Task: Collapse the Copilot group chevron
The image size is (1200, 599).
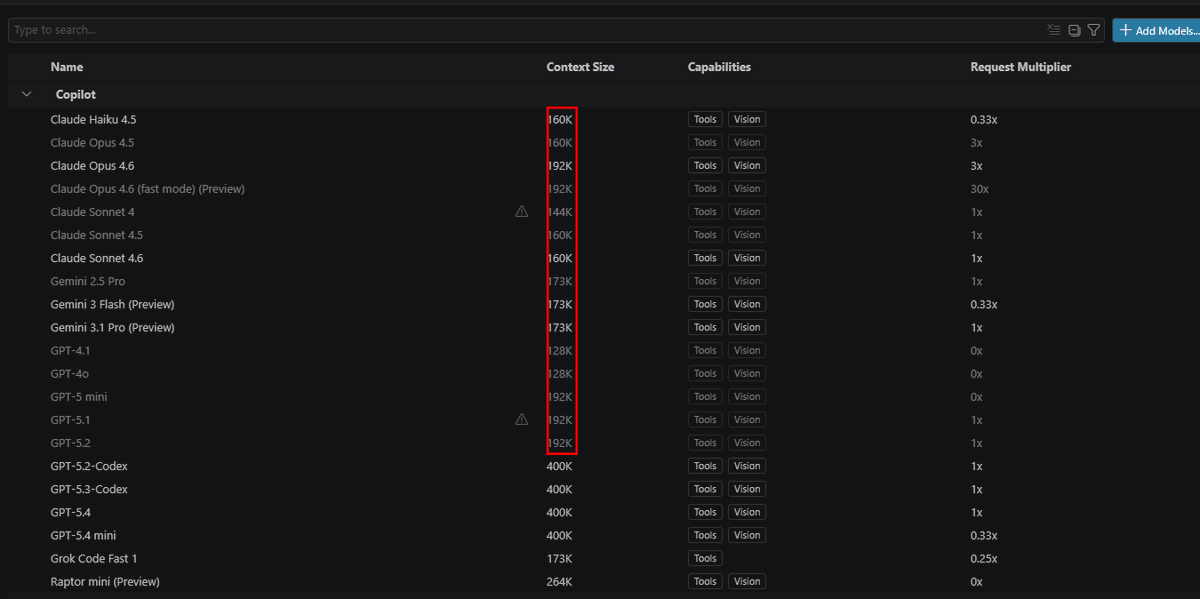Action: pyautogui.click(x=26, y=94)
